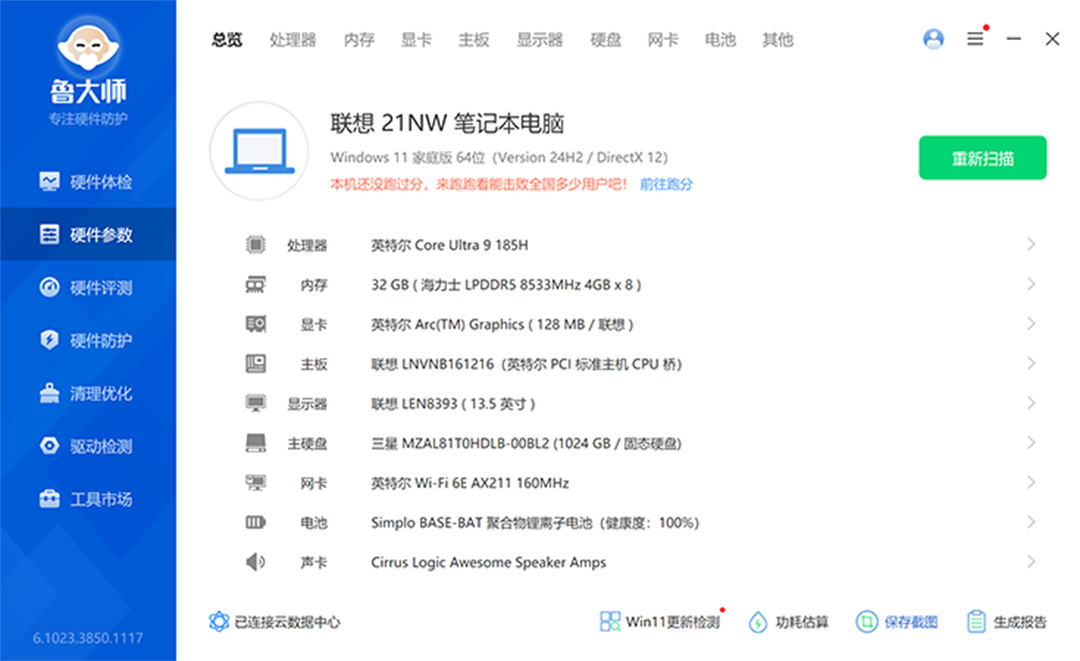The width and height of the screenshot is (1080, 661).
Task: Expand the 内存 32 GB details arrow
Action: (x=1031, y=285)
